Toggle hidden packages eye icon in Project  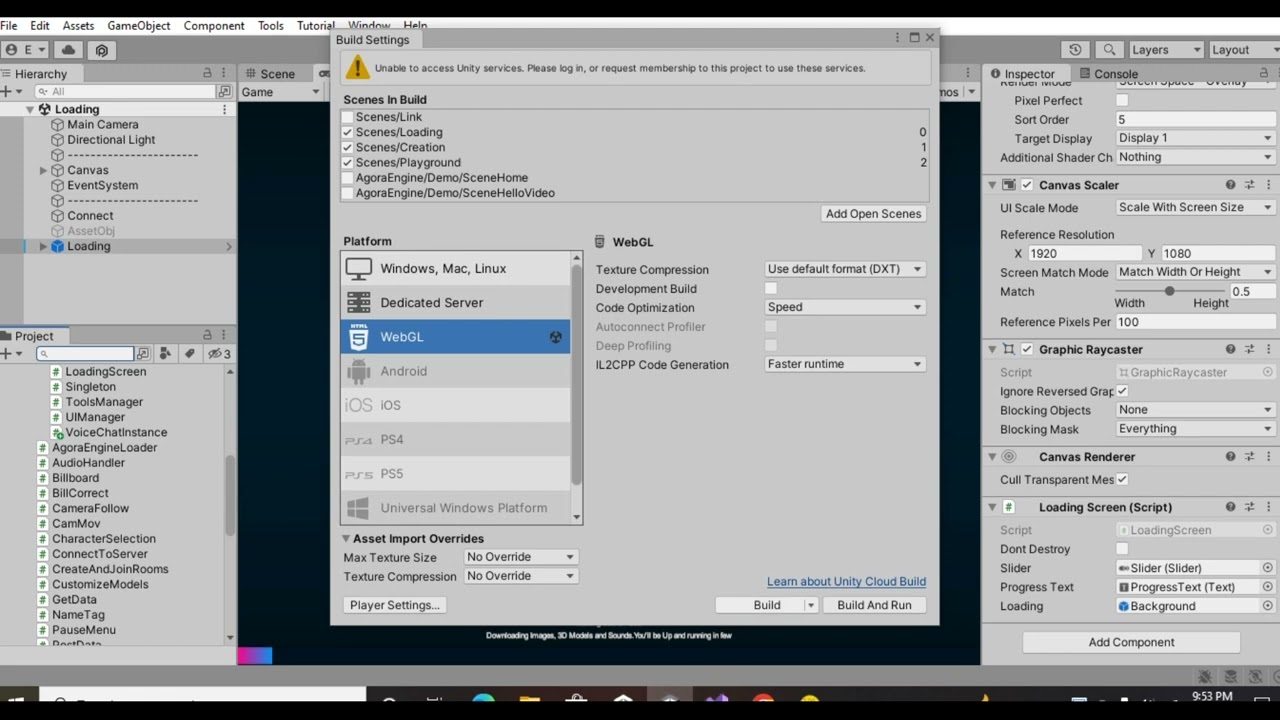tap(218, 353)
